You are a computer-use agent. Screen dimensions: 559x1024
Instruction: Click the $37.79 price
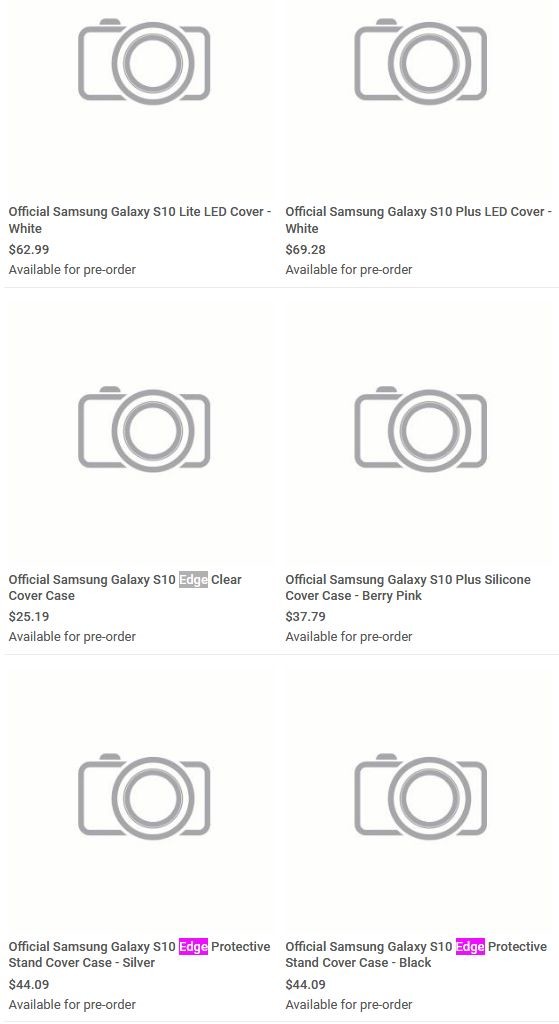[x=306, y=616]
